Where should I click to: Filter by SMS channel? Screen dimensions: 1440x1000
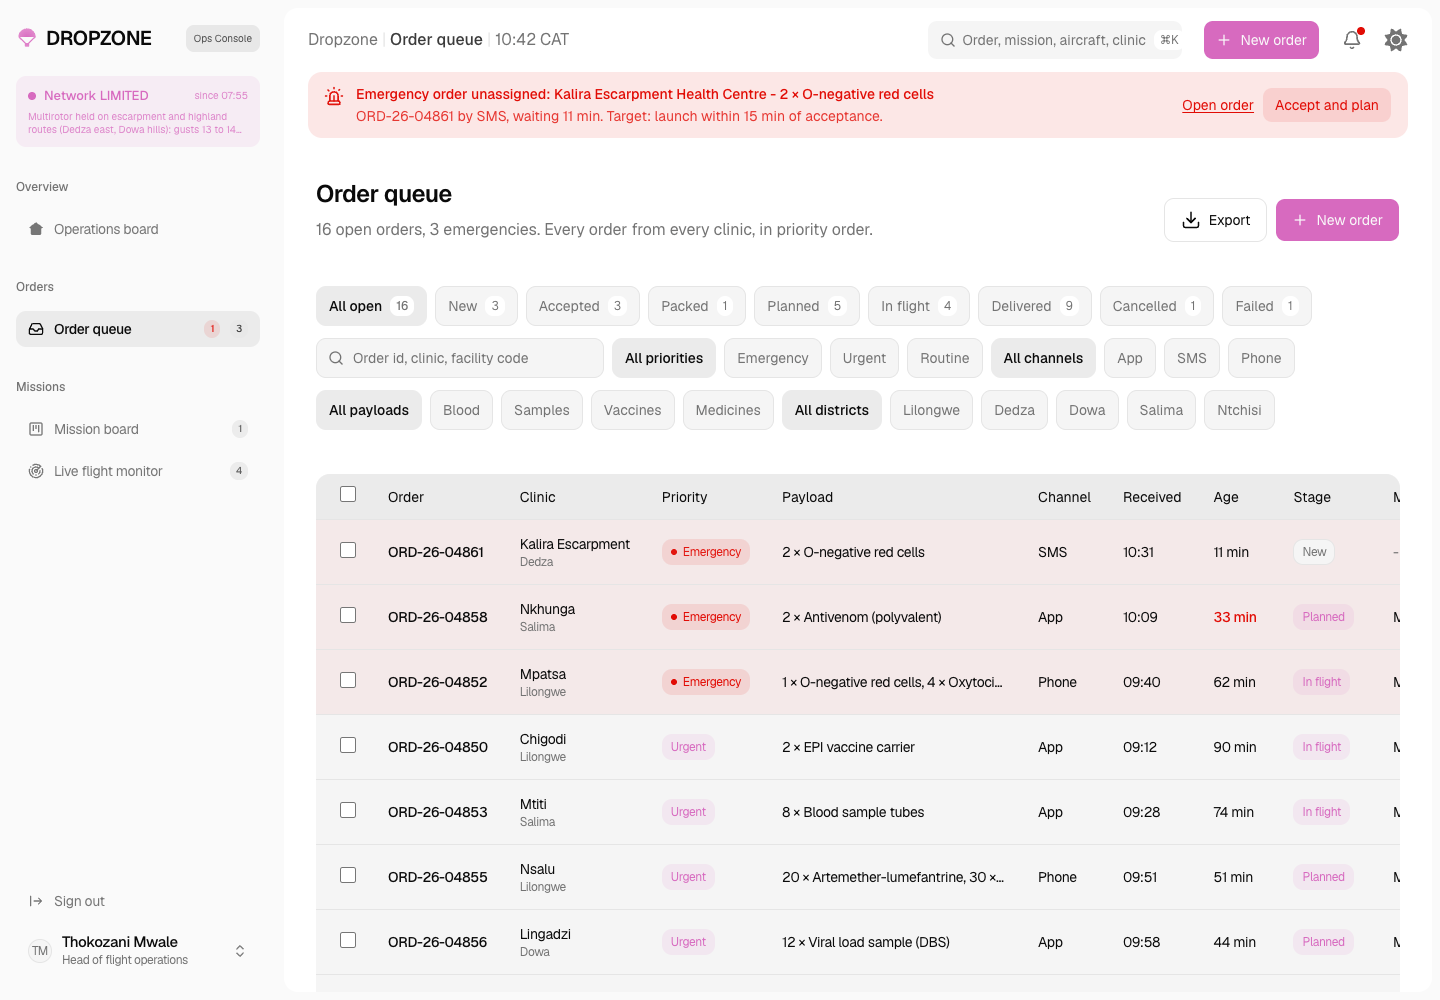pyautogui.click(x=1192, y=358)
